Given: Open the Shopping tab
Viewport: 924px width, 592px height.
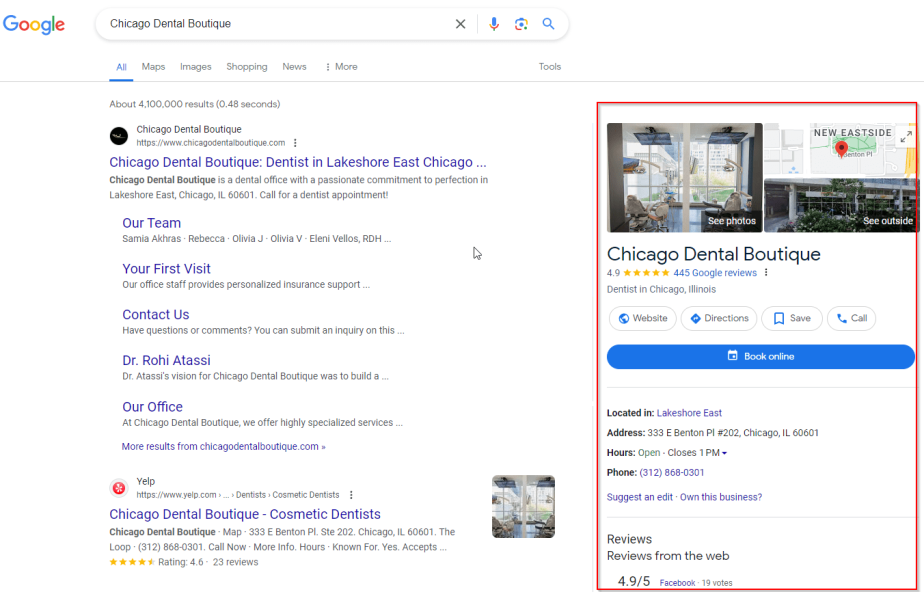Looking at the screenshot, I should [247, 67].
